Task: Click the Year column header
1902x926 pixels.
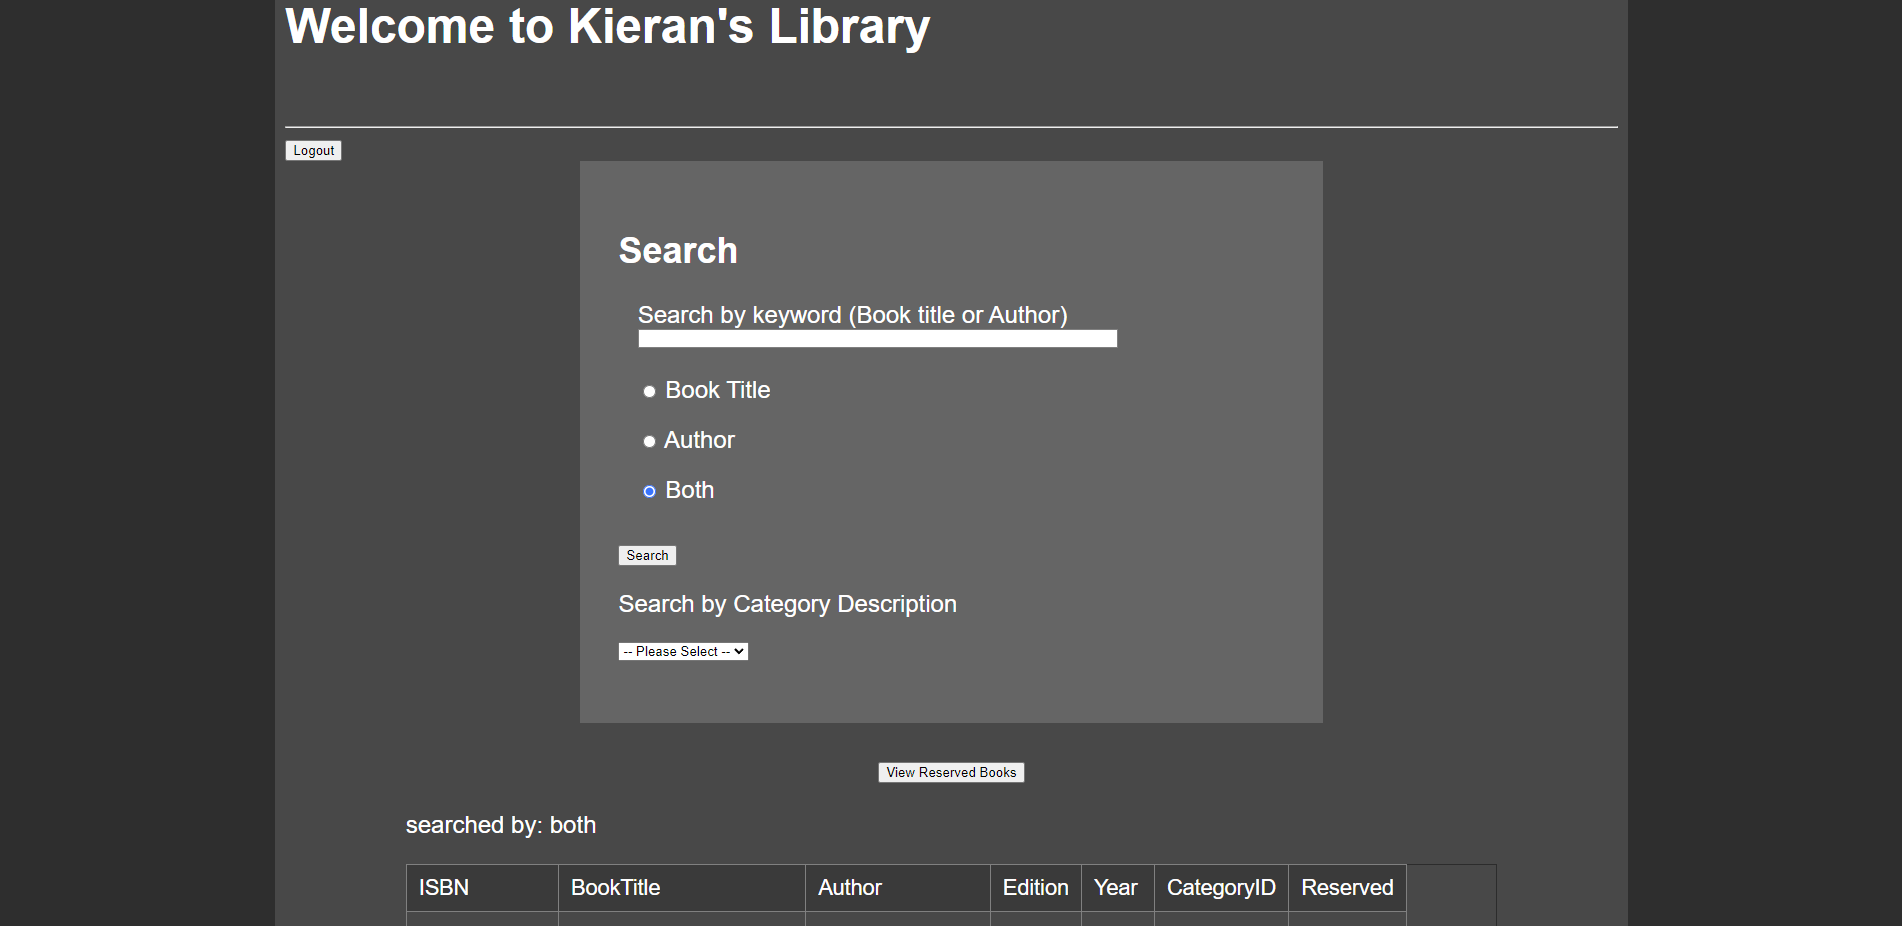Action: 1115,888
